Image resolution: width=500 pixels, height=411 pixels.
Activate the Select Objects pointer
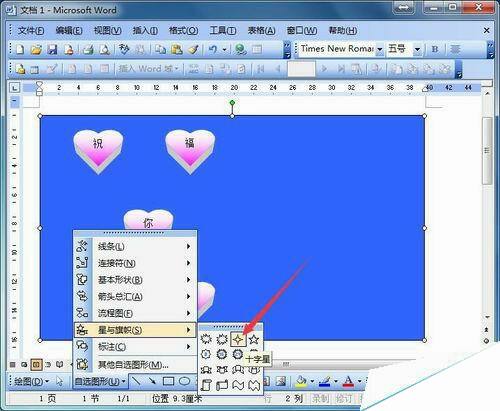tap(60, 381)
